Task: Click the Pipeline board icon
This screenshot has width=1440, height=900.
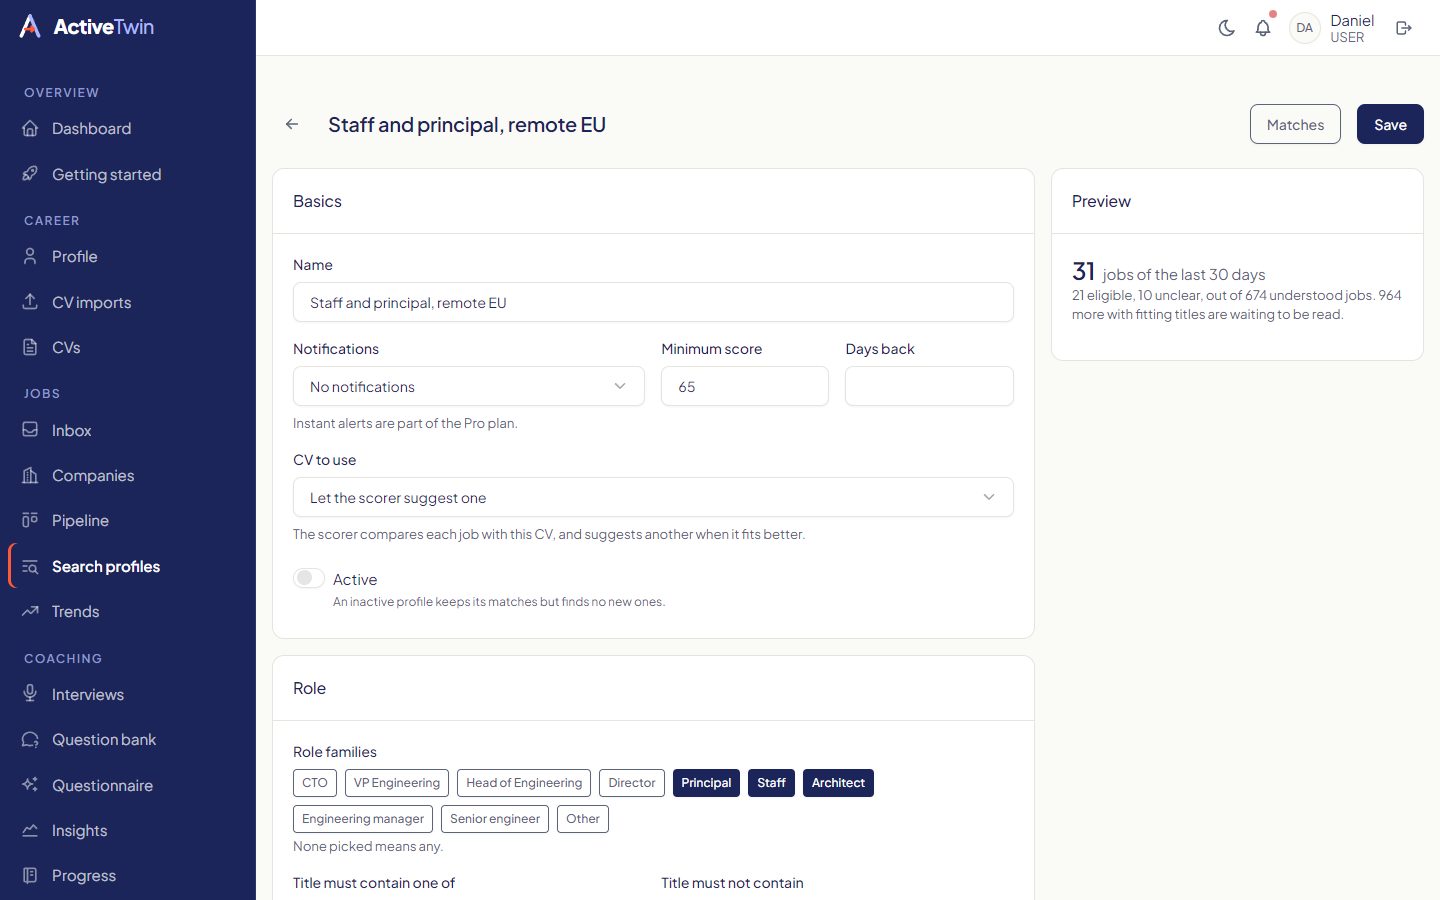Action: click(30, 520)
